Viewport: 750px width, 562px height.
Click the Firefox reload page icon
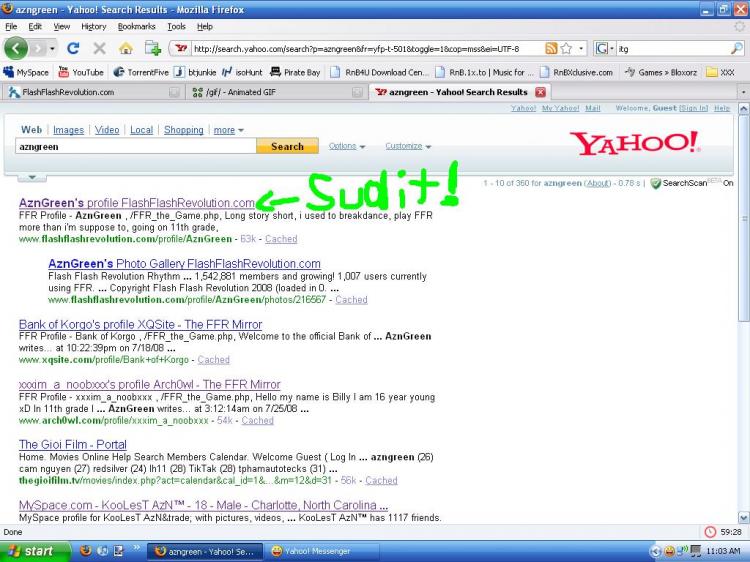(73, 48)
